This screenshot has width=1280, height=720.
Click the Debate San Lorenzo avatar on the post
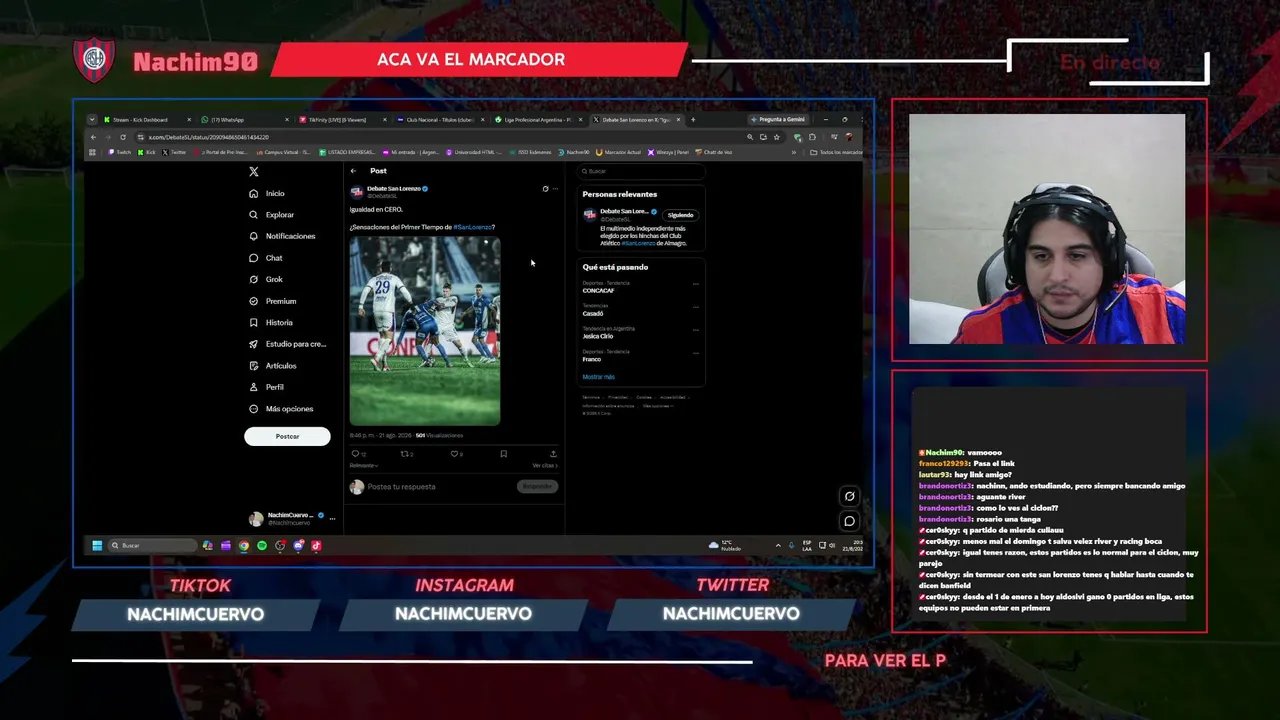356,192
